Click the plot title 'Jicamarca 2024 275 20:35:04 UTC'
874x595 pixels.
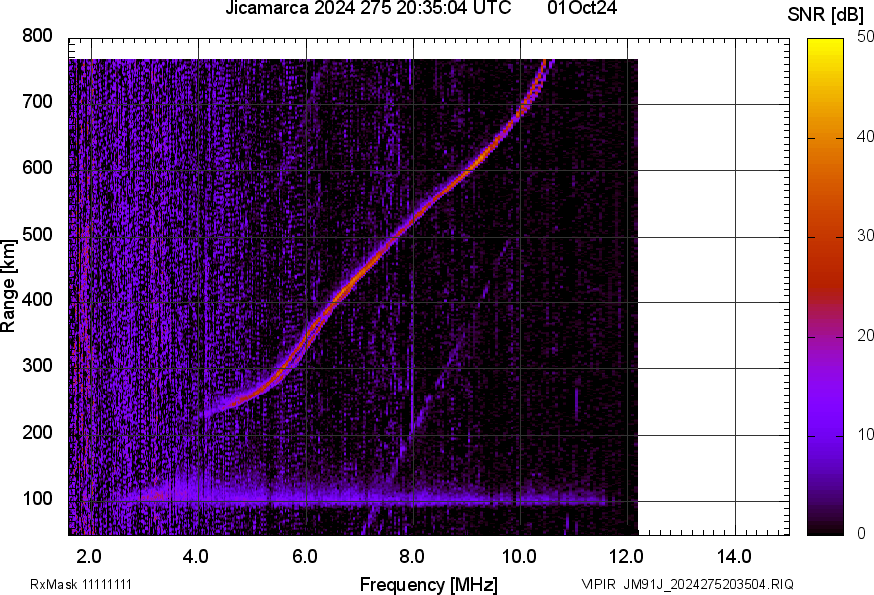[368, 7]
